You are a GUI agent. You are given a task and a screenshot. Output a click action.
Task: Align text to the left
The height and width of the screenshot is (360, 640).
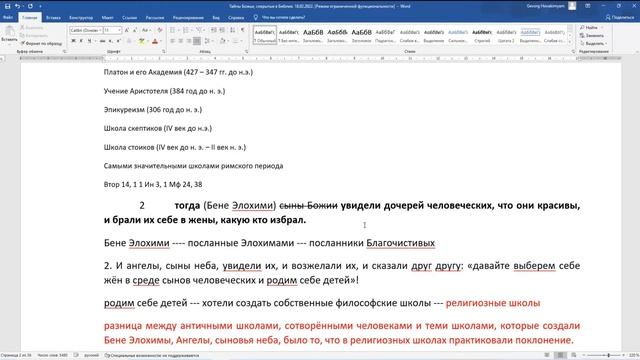pyautogui.click(x=172, y=41)
